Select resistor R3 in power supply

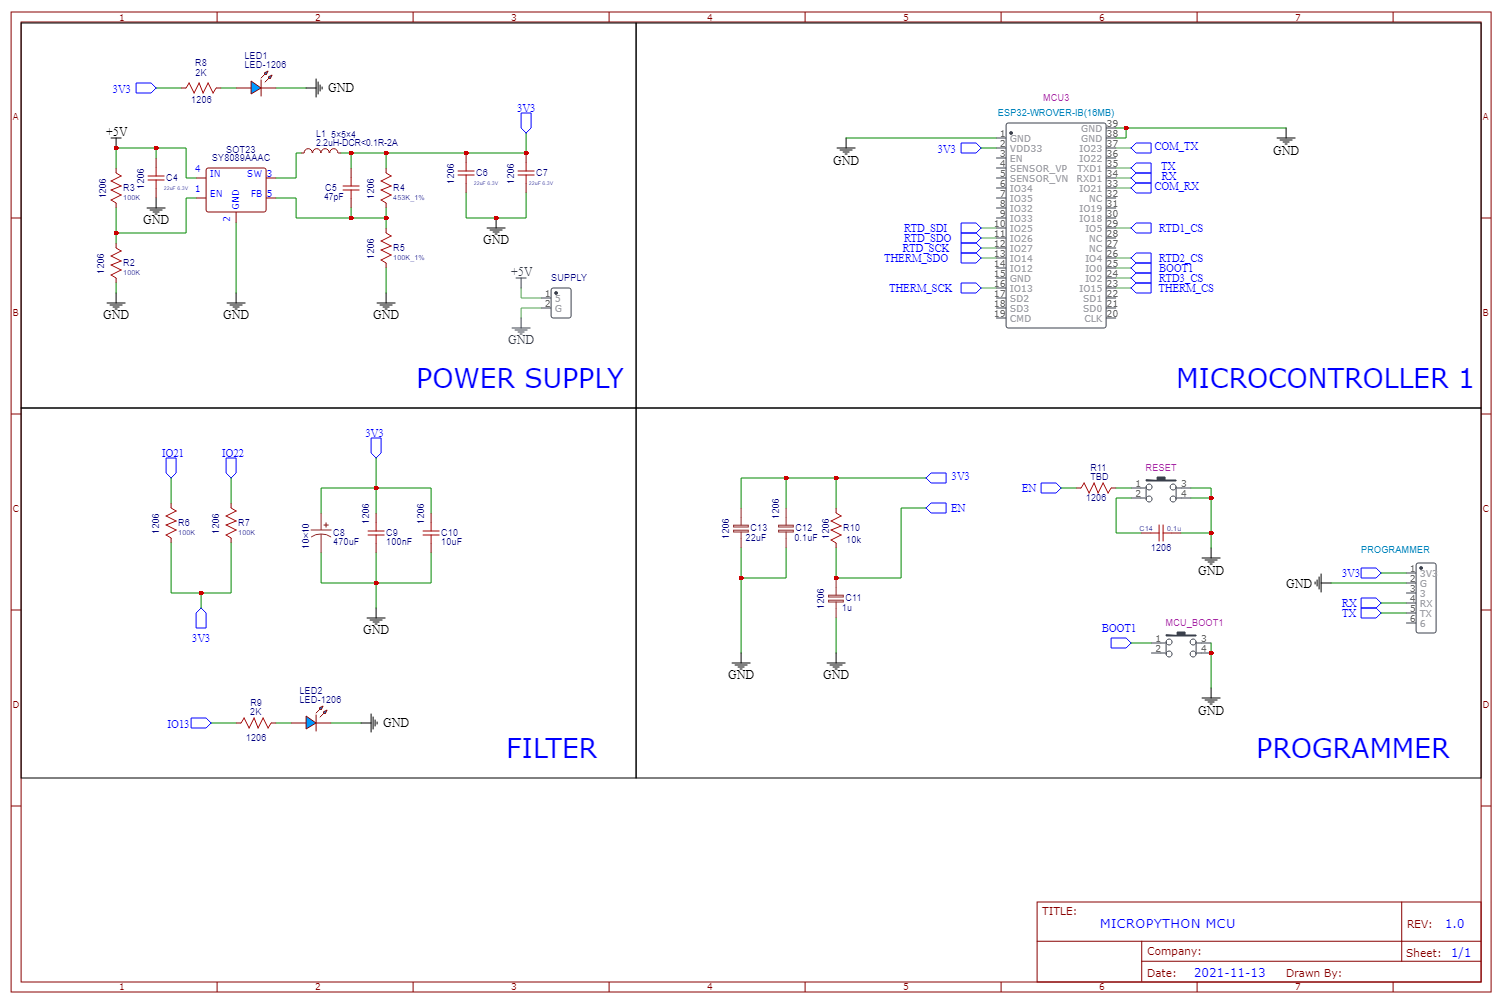coord(116,187)
